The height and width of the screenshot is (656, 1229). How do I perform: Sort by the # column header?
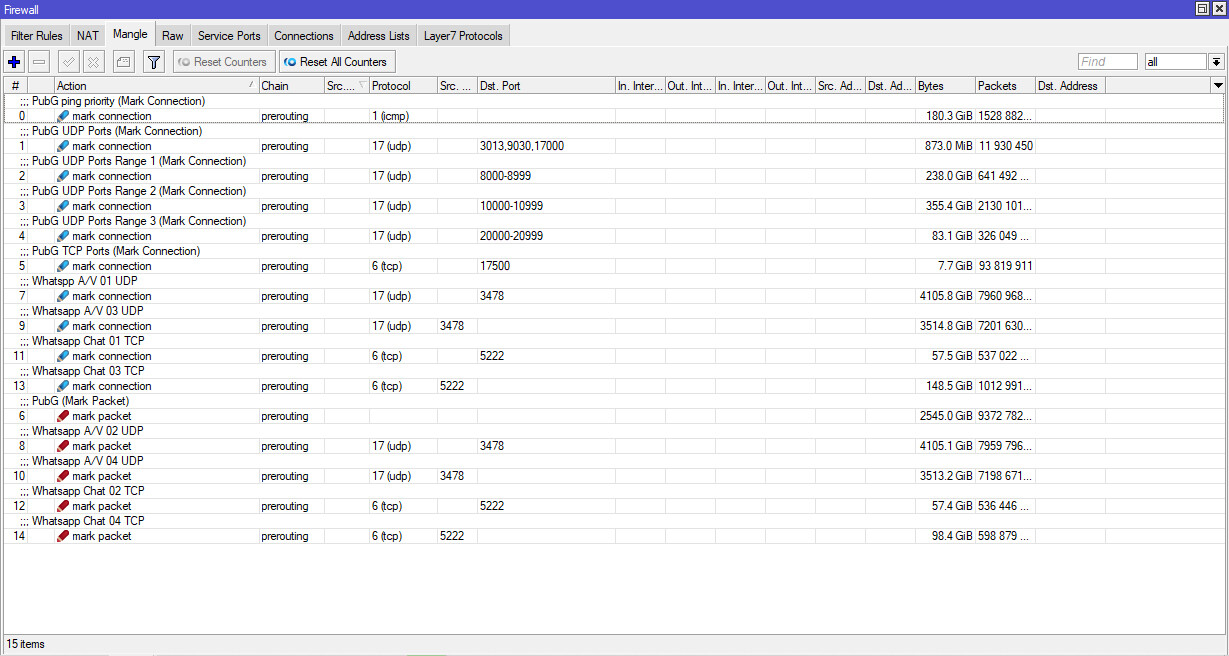point(15,86)
